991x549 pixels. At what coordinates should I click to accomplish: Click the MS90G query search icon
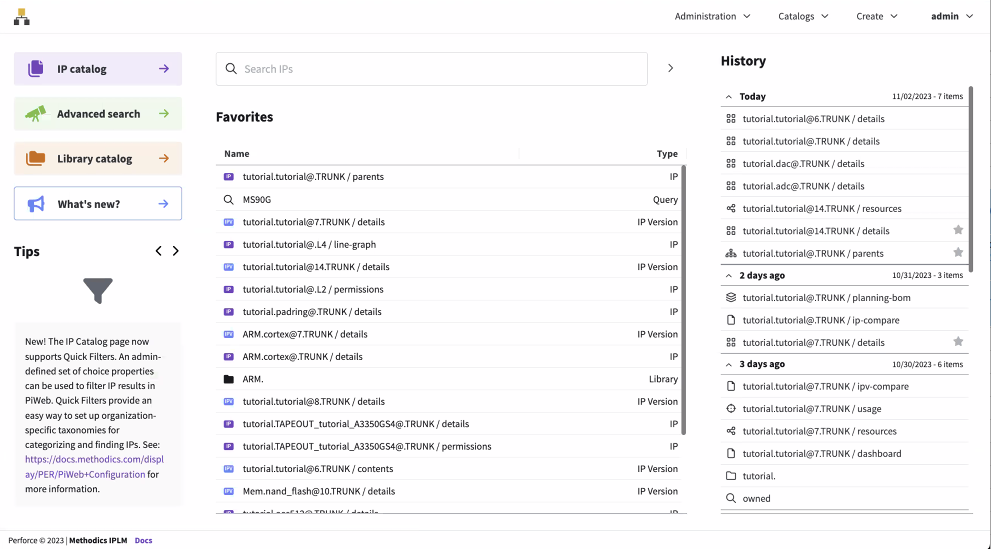(228, 200)
